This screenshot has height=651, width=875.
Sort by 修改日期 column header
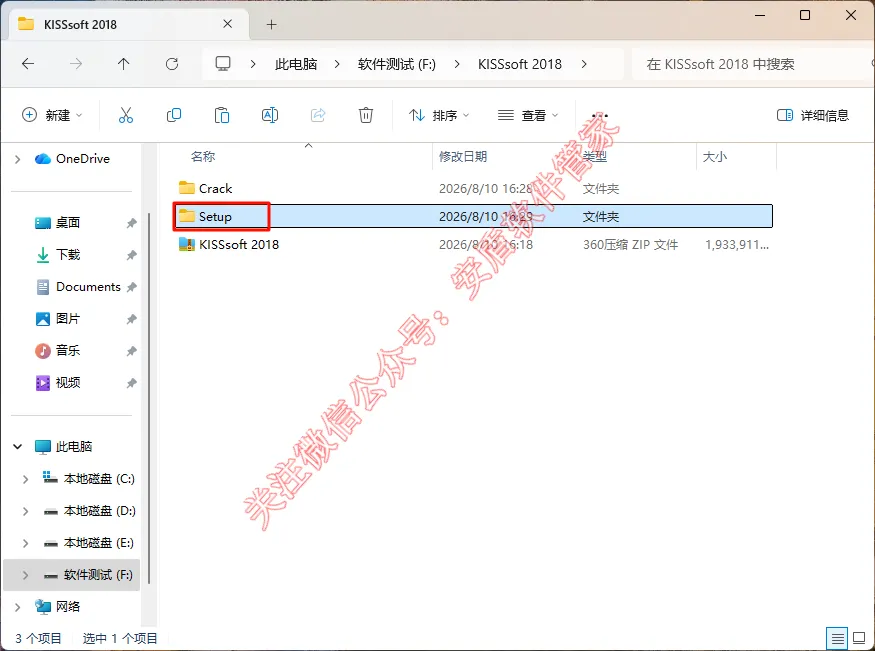[x=463, y=157]
